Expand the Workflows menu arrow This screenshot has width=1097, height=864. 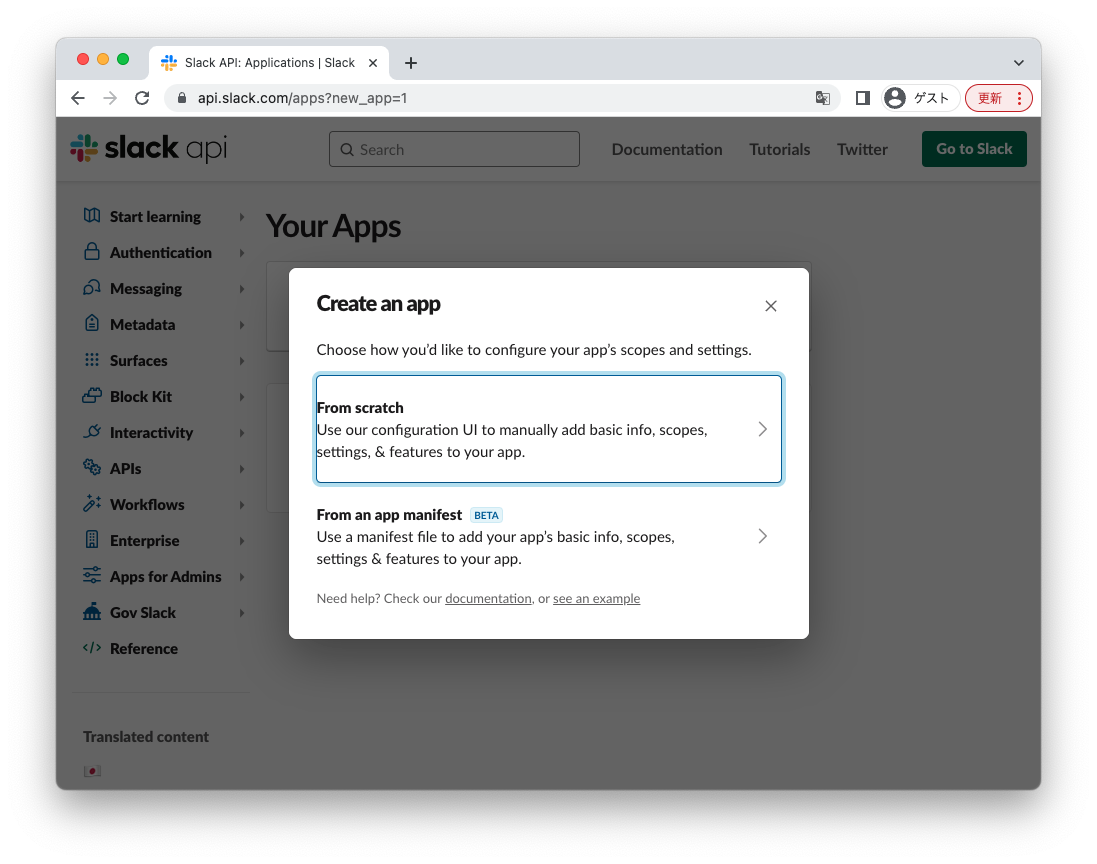241,505
